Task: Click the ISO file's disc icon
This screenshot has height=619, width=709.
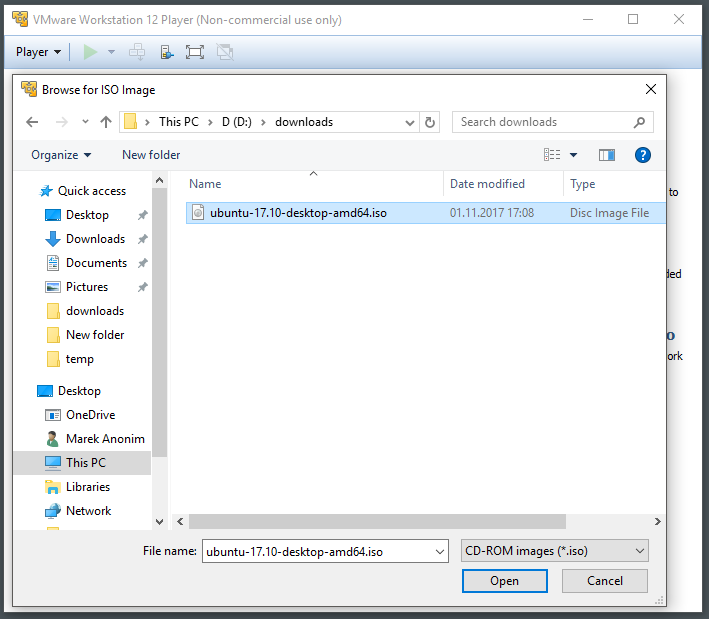Action: 198,213
